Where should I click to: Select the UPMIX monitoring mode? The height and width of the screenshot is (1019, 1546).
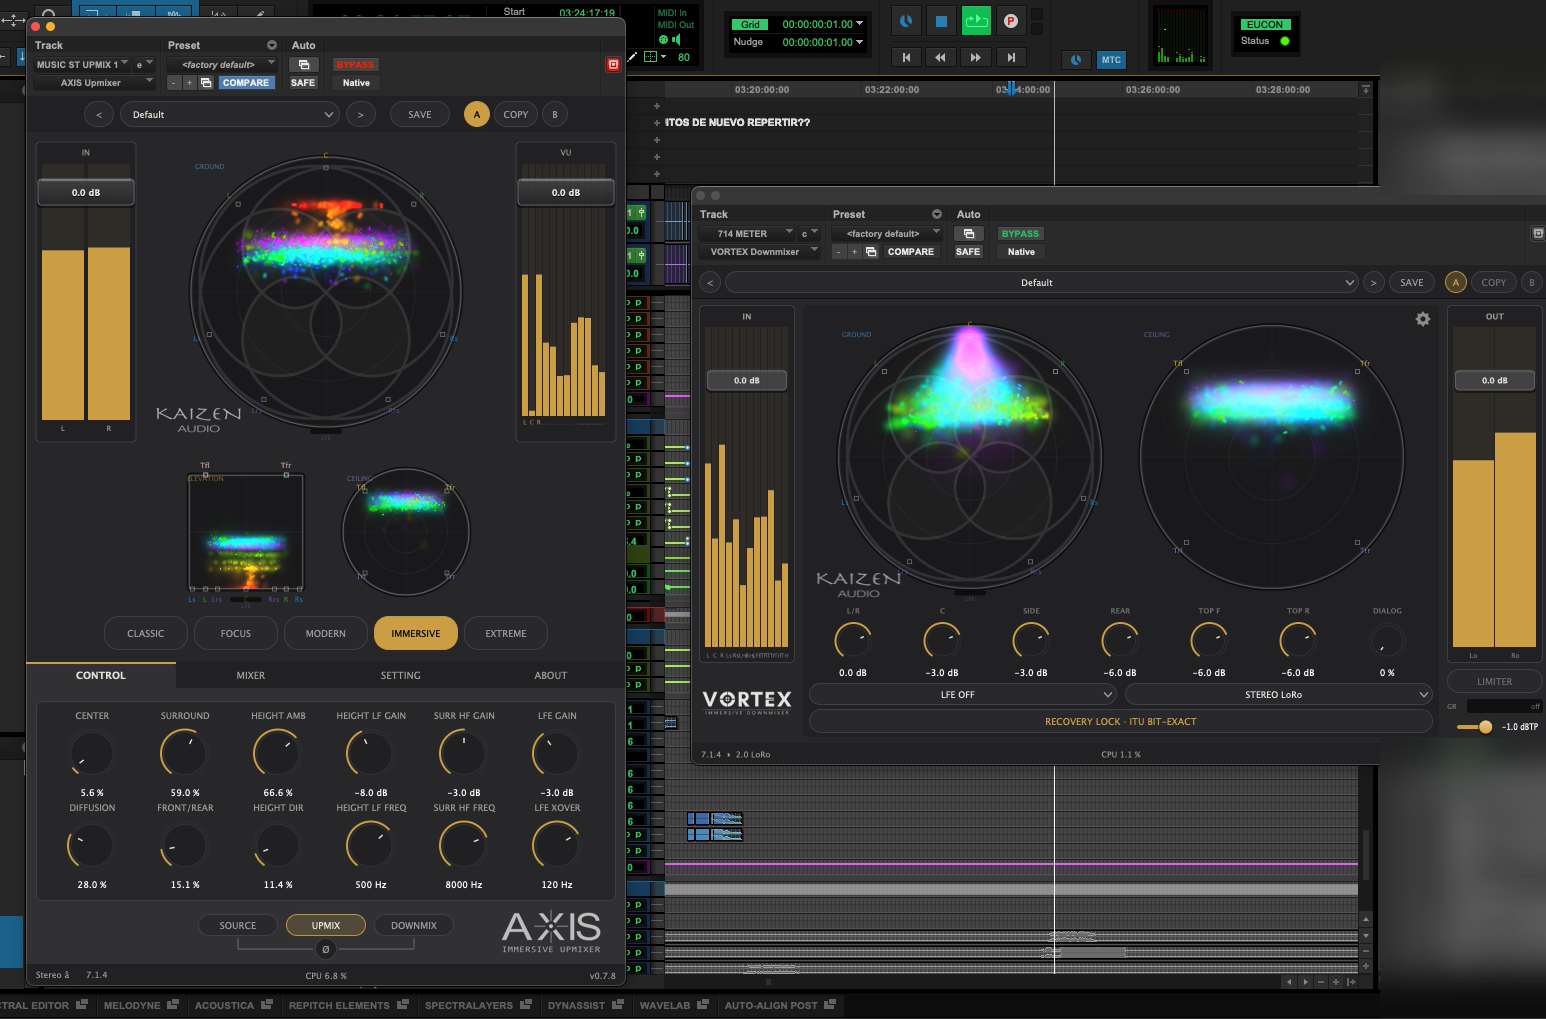click(x=326, y=925)
